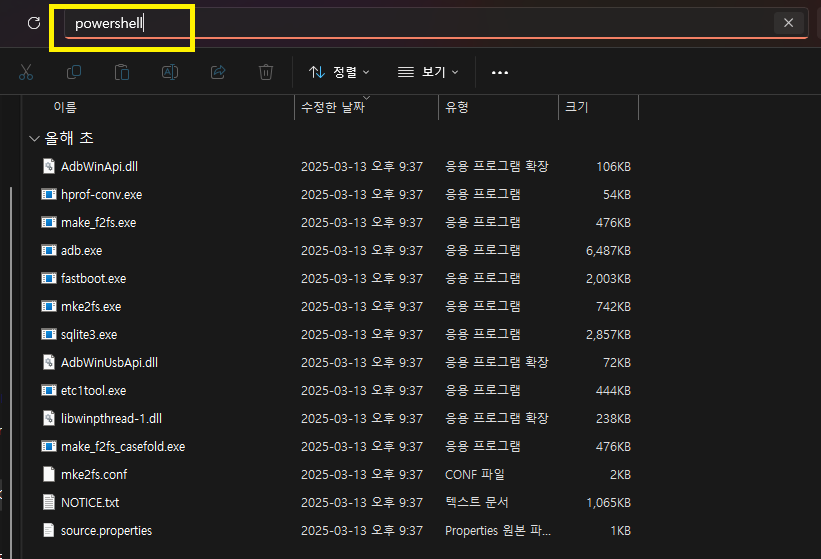
Task: Click the 106KB size of AdbWinApi.dll
Action: 614,166
